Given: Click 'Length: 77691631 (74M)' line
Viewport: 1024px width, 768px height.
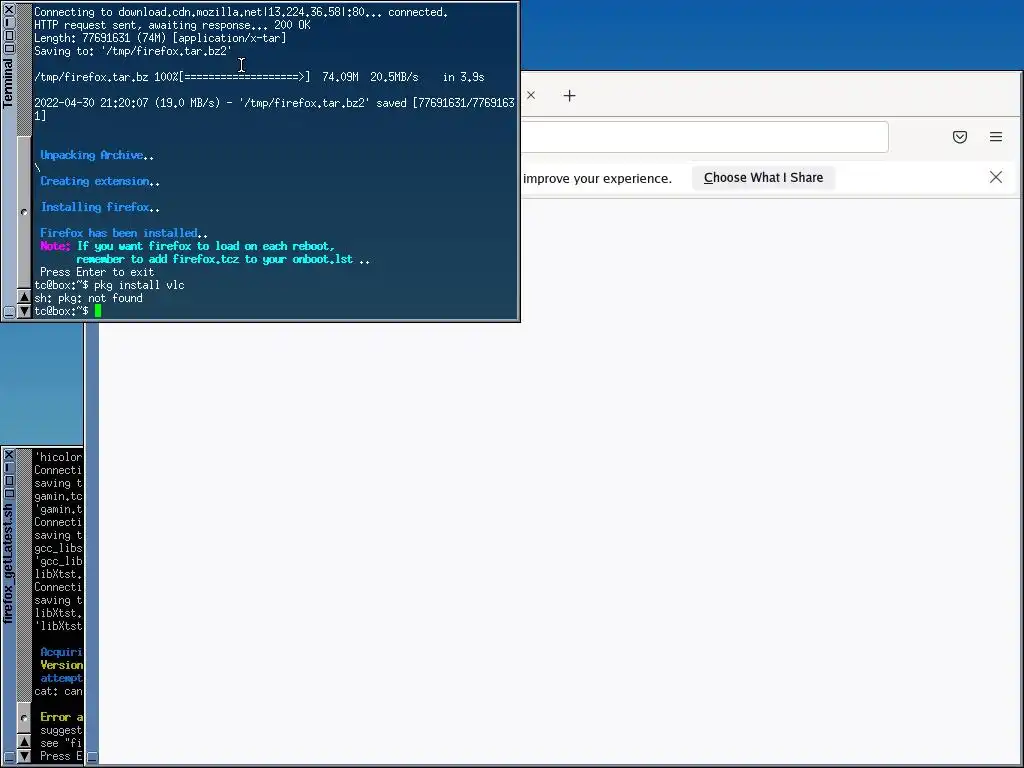Looking at the screenshot, I should [x=160, y=38].
